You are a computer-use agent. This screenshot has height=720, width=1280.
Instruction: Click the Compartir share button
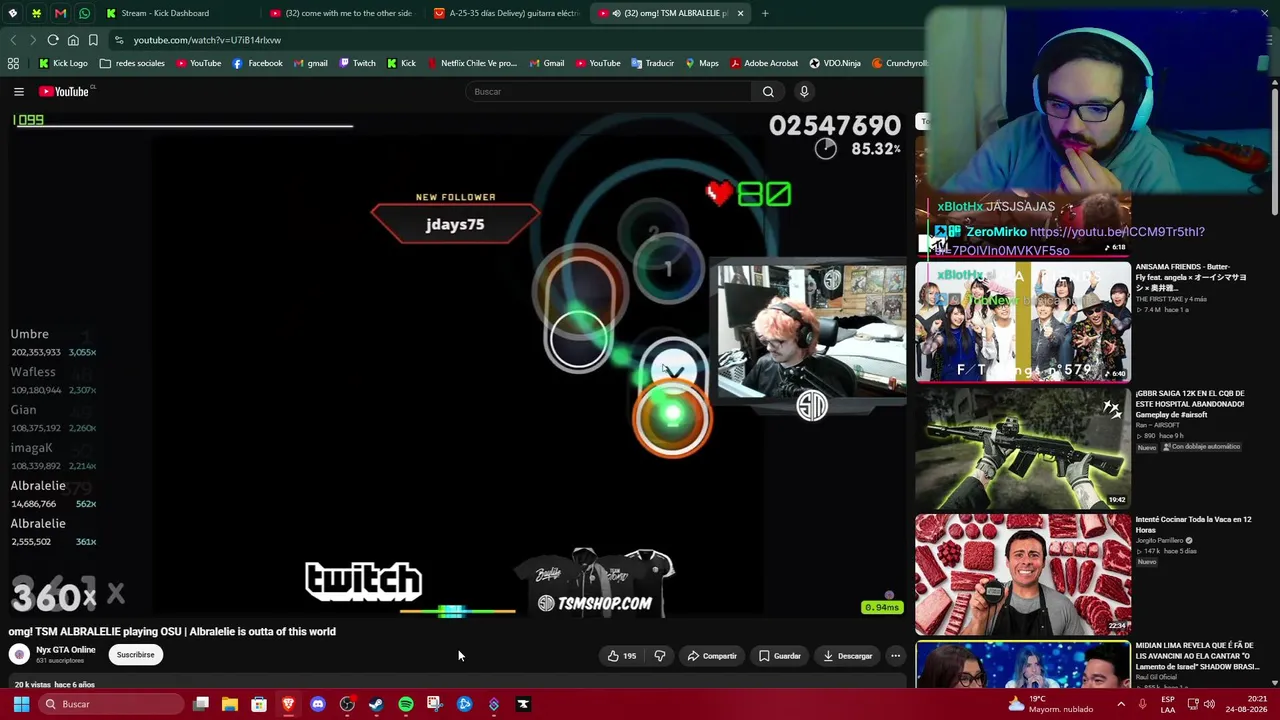(x=712, y=656)
